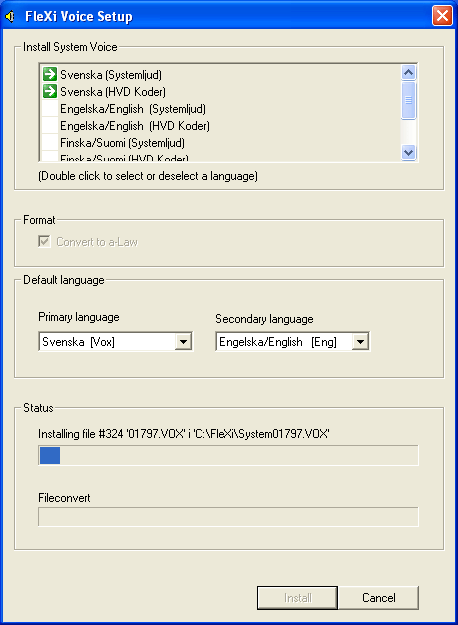Image resolution: width=458 pixels, height=625 pixels.
Task: Select the Engelska/English (Systemljud) list entry
Action: (133, 108)
